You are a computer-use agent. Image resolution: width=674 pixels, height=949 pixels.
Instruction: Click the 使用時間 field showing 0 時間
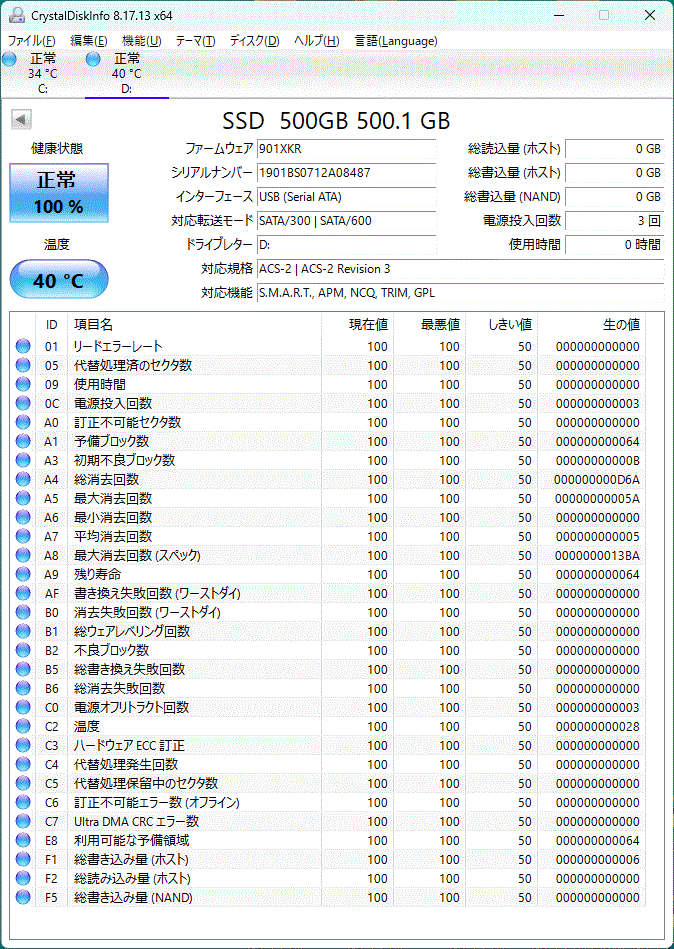614,245
